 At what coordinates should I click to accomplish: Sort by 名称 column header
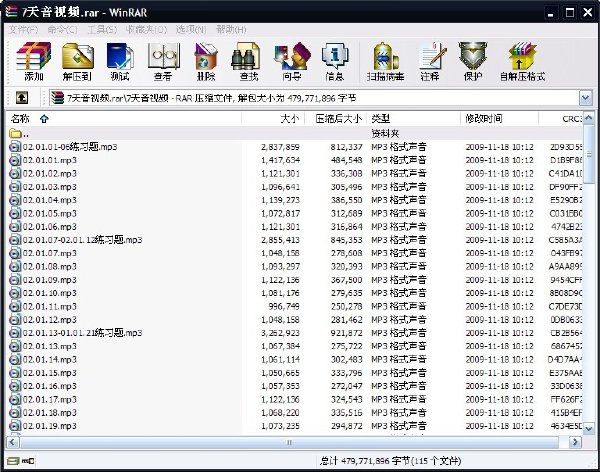[x=124, y=119]
